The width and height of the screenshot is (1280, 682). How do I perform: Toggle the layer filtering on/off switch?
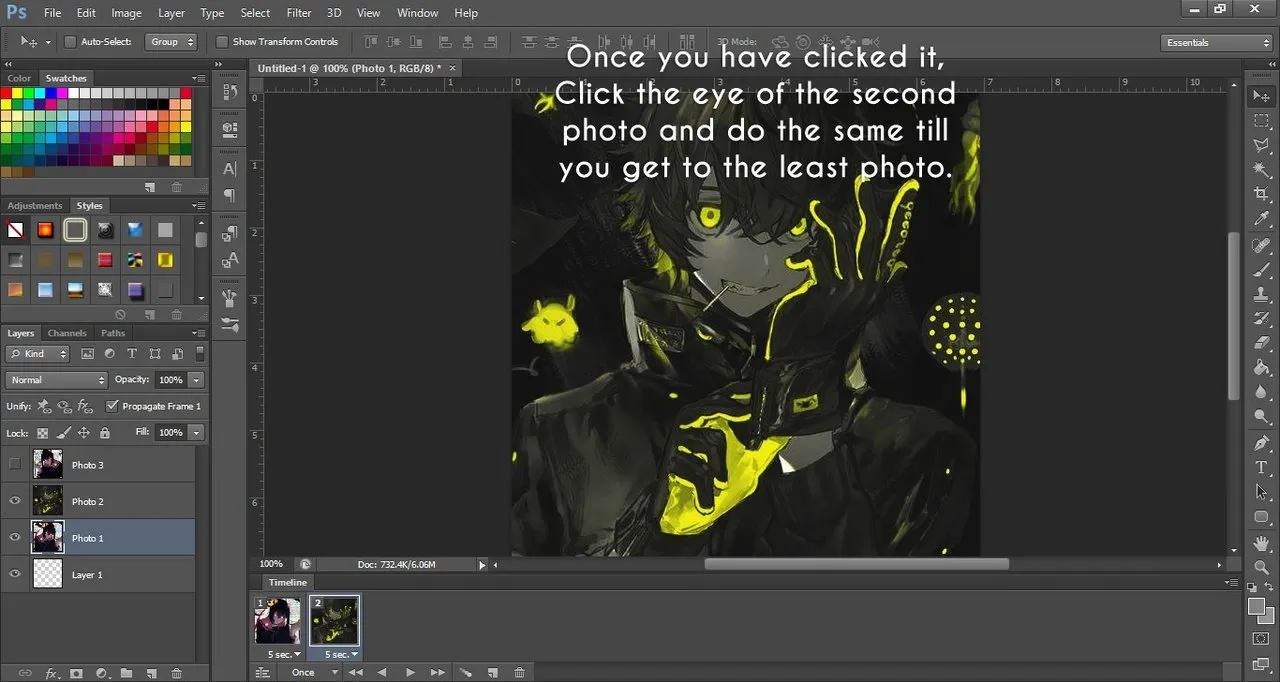tap(200, 354)
